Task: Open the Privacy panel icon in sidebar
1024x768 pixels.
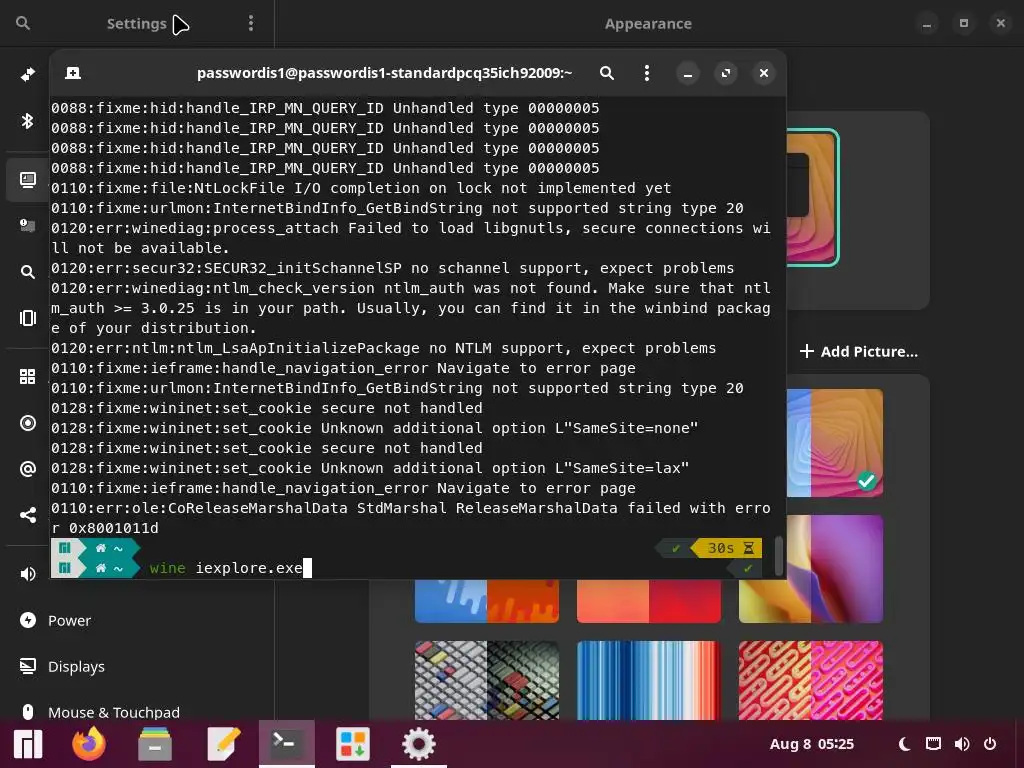Action: pos(27,423)
